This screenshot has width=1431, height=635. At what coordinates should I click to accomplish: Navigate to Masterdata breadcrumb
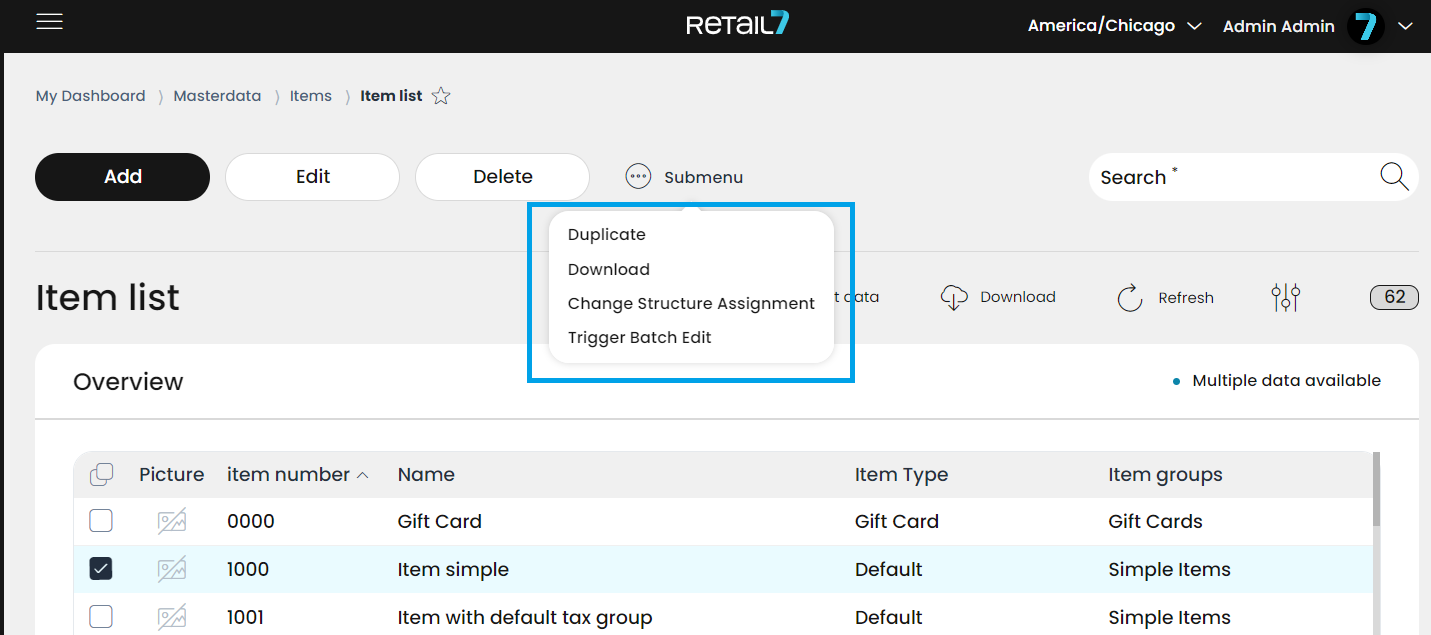(217, 96)
